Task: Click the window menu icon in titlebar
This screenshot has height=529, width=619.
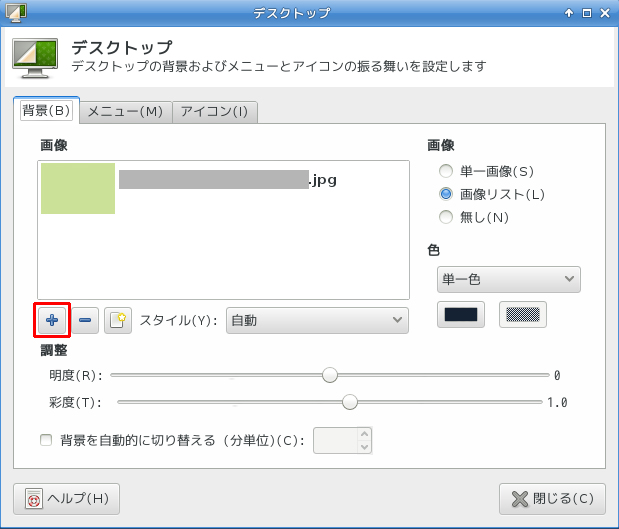Action: point(11,13)
